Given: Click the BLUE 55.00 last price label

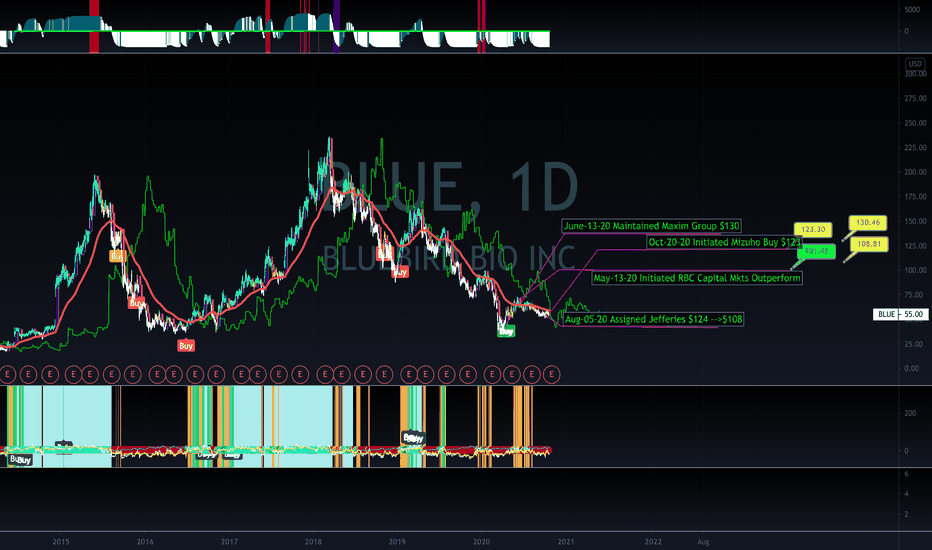Looking at the screenshot, I should point(900,314).
